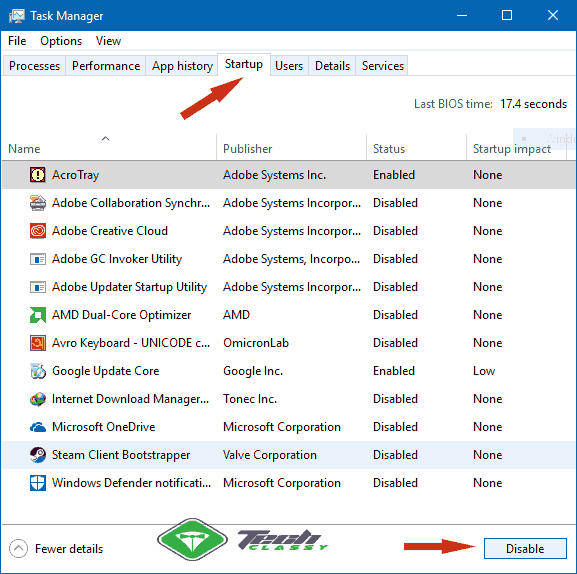Click Disabled status of Microsoft OneDrive
The width and height of the screenshot is (577, 574).
pos(395,427)
